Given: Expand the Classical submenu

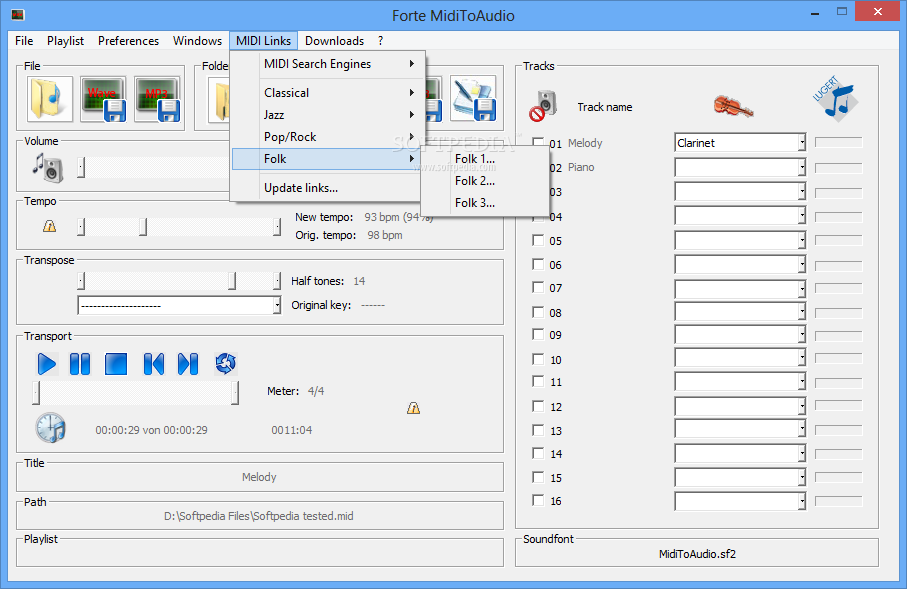Looking at the screenshot, I should click(328, 93).
